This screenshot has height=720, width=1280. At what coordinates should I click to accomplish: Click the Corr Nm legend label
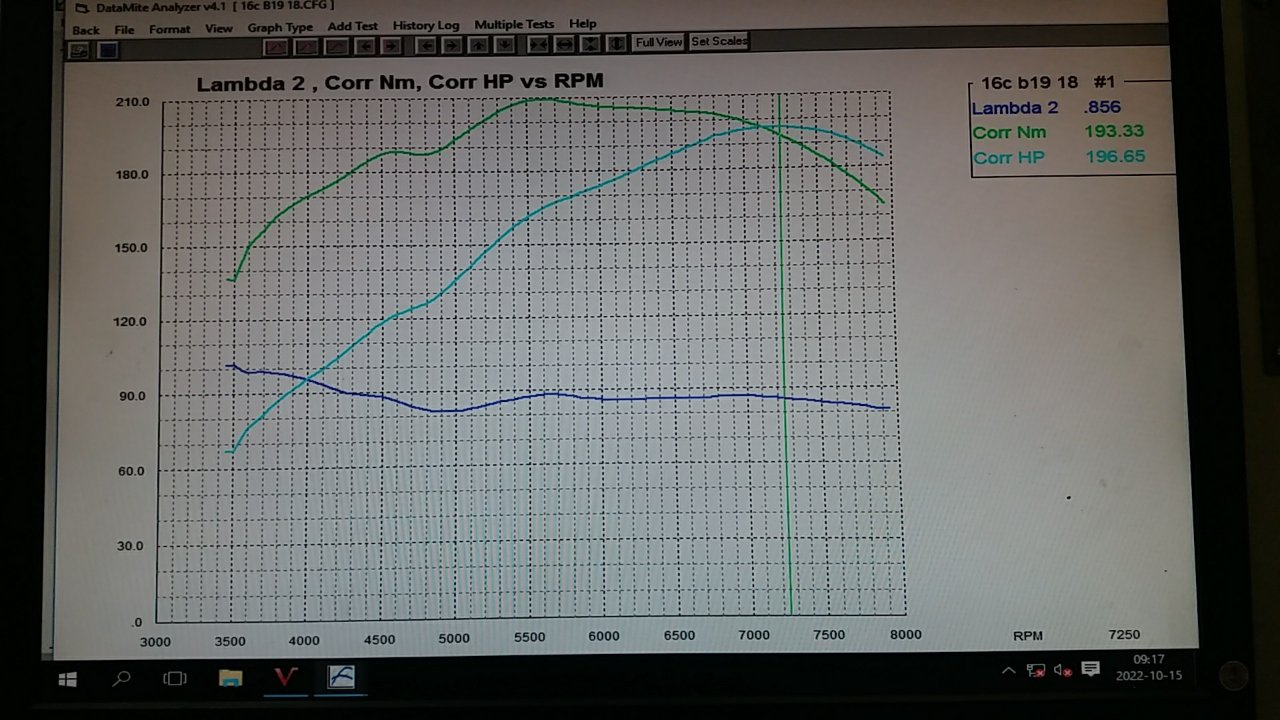pyautogui.click(x=1009, y=132)
